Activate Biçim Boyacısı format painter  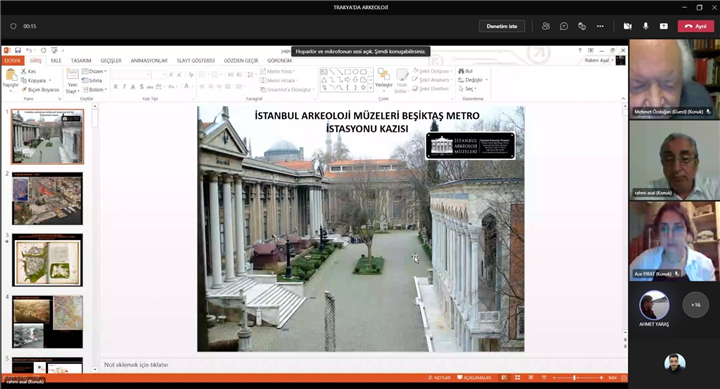pyautogui.click(x=40, y=90)
